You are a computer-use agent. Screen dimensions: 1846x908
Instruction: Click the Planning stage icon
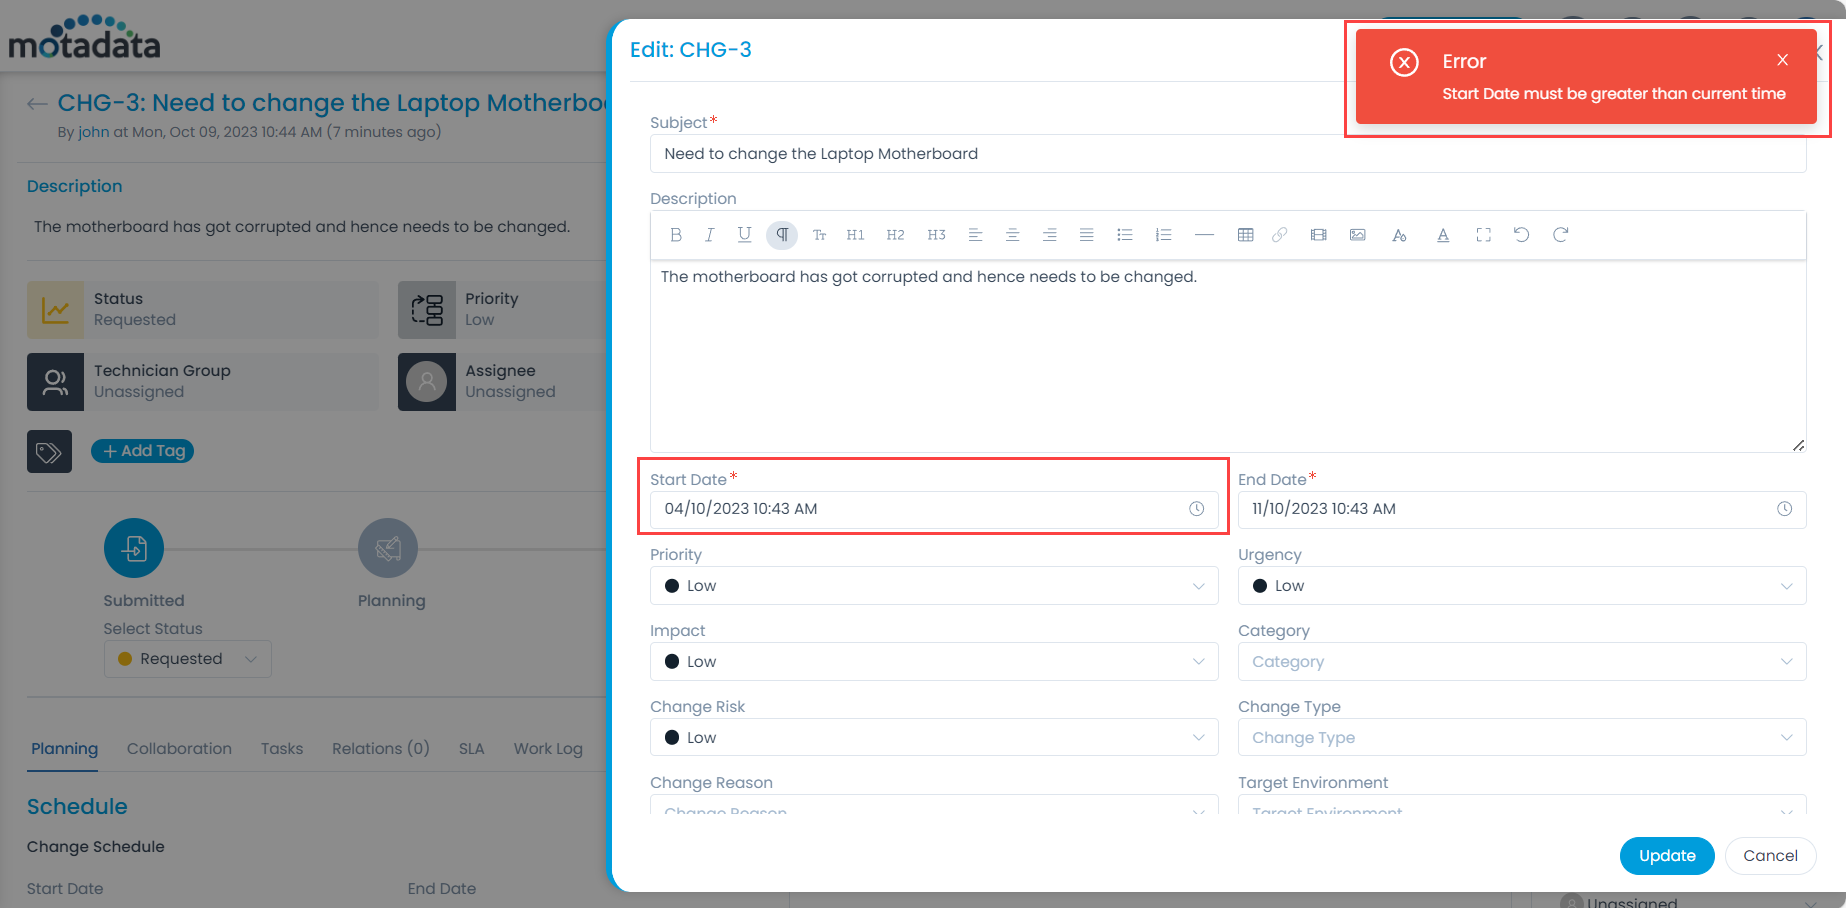pos(388,548)
